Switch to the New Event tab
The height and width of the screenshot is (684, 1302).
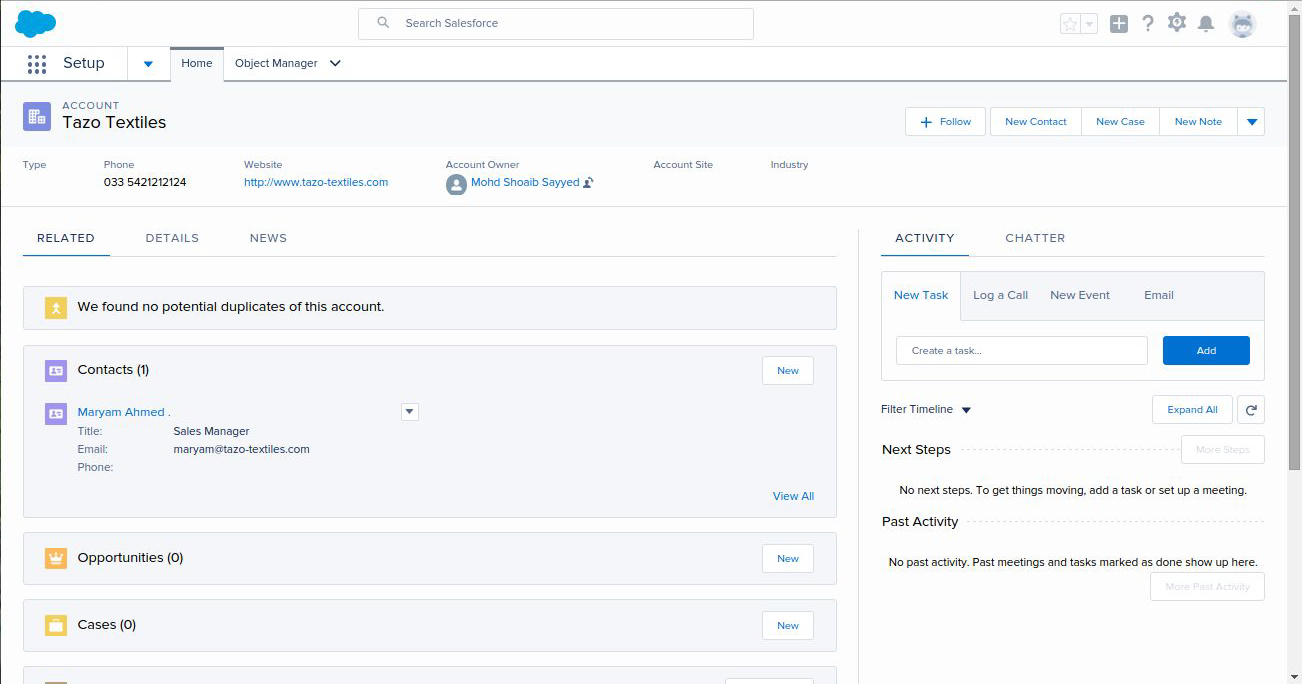tap(1080, 295)
